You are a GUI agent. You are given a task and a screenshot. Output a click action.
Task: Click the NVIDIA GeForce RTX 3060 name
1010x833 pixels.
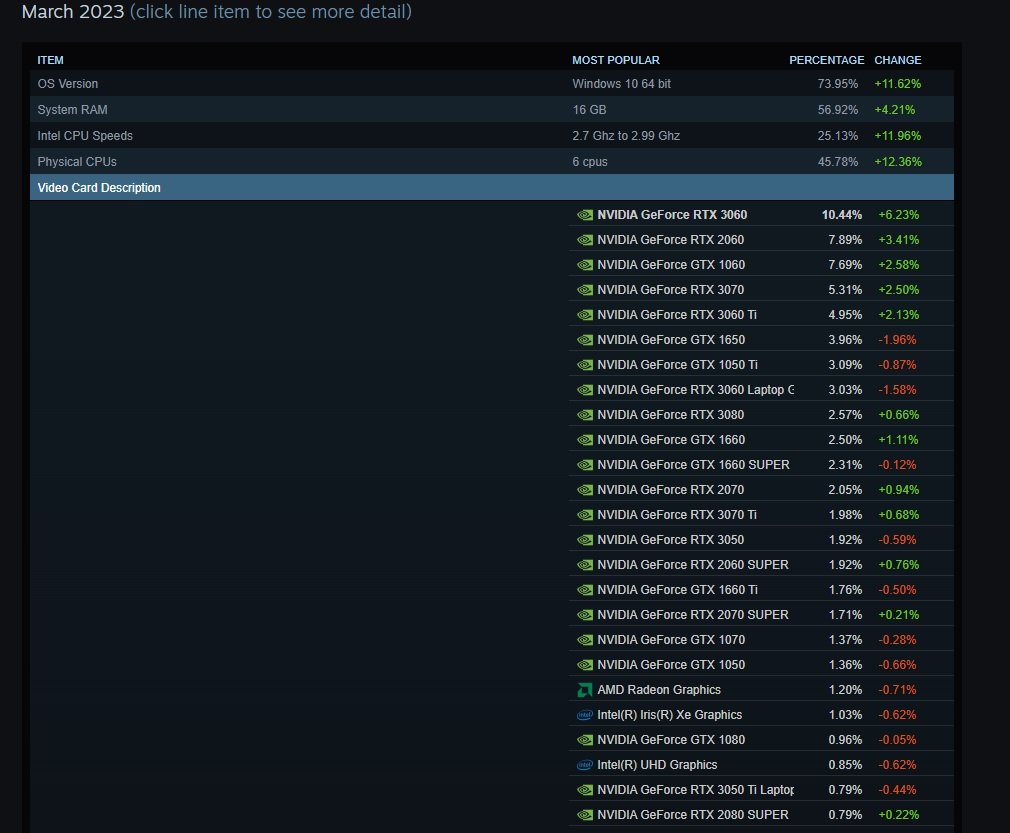(672, 215)
